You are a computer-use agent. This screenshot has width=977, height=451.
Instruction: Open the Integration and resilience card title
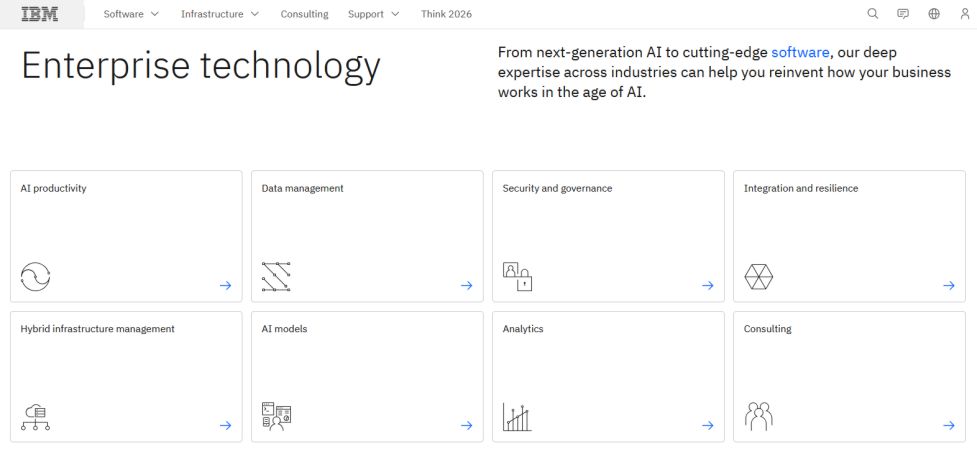(x=801, y=188)
